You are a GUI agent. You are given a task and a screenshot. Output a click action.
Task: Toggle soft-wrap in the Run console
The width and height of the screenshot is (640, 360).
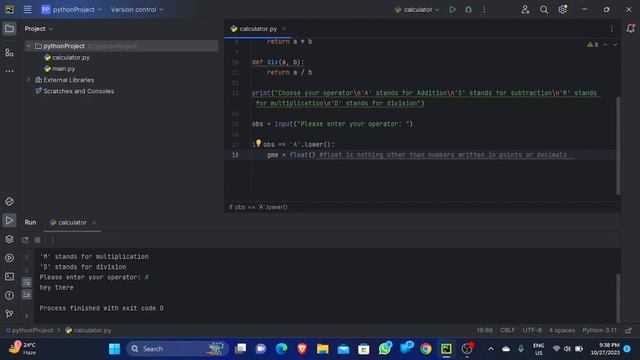point(27,282)
